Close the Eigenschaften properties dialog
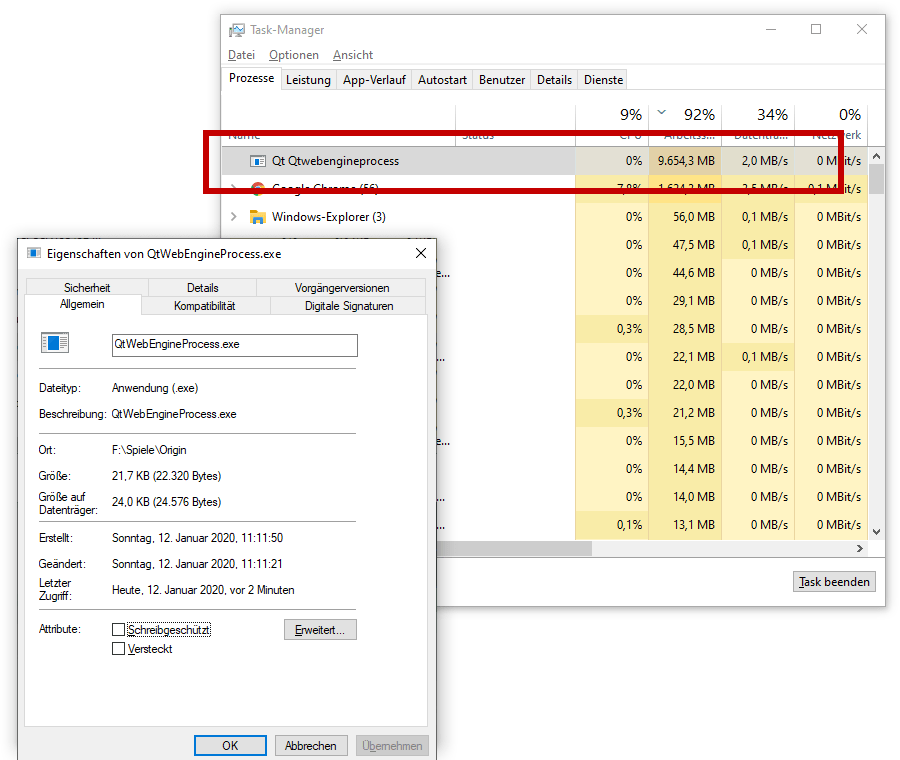 tap(421, 254)
